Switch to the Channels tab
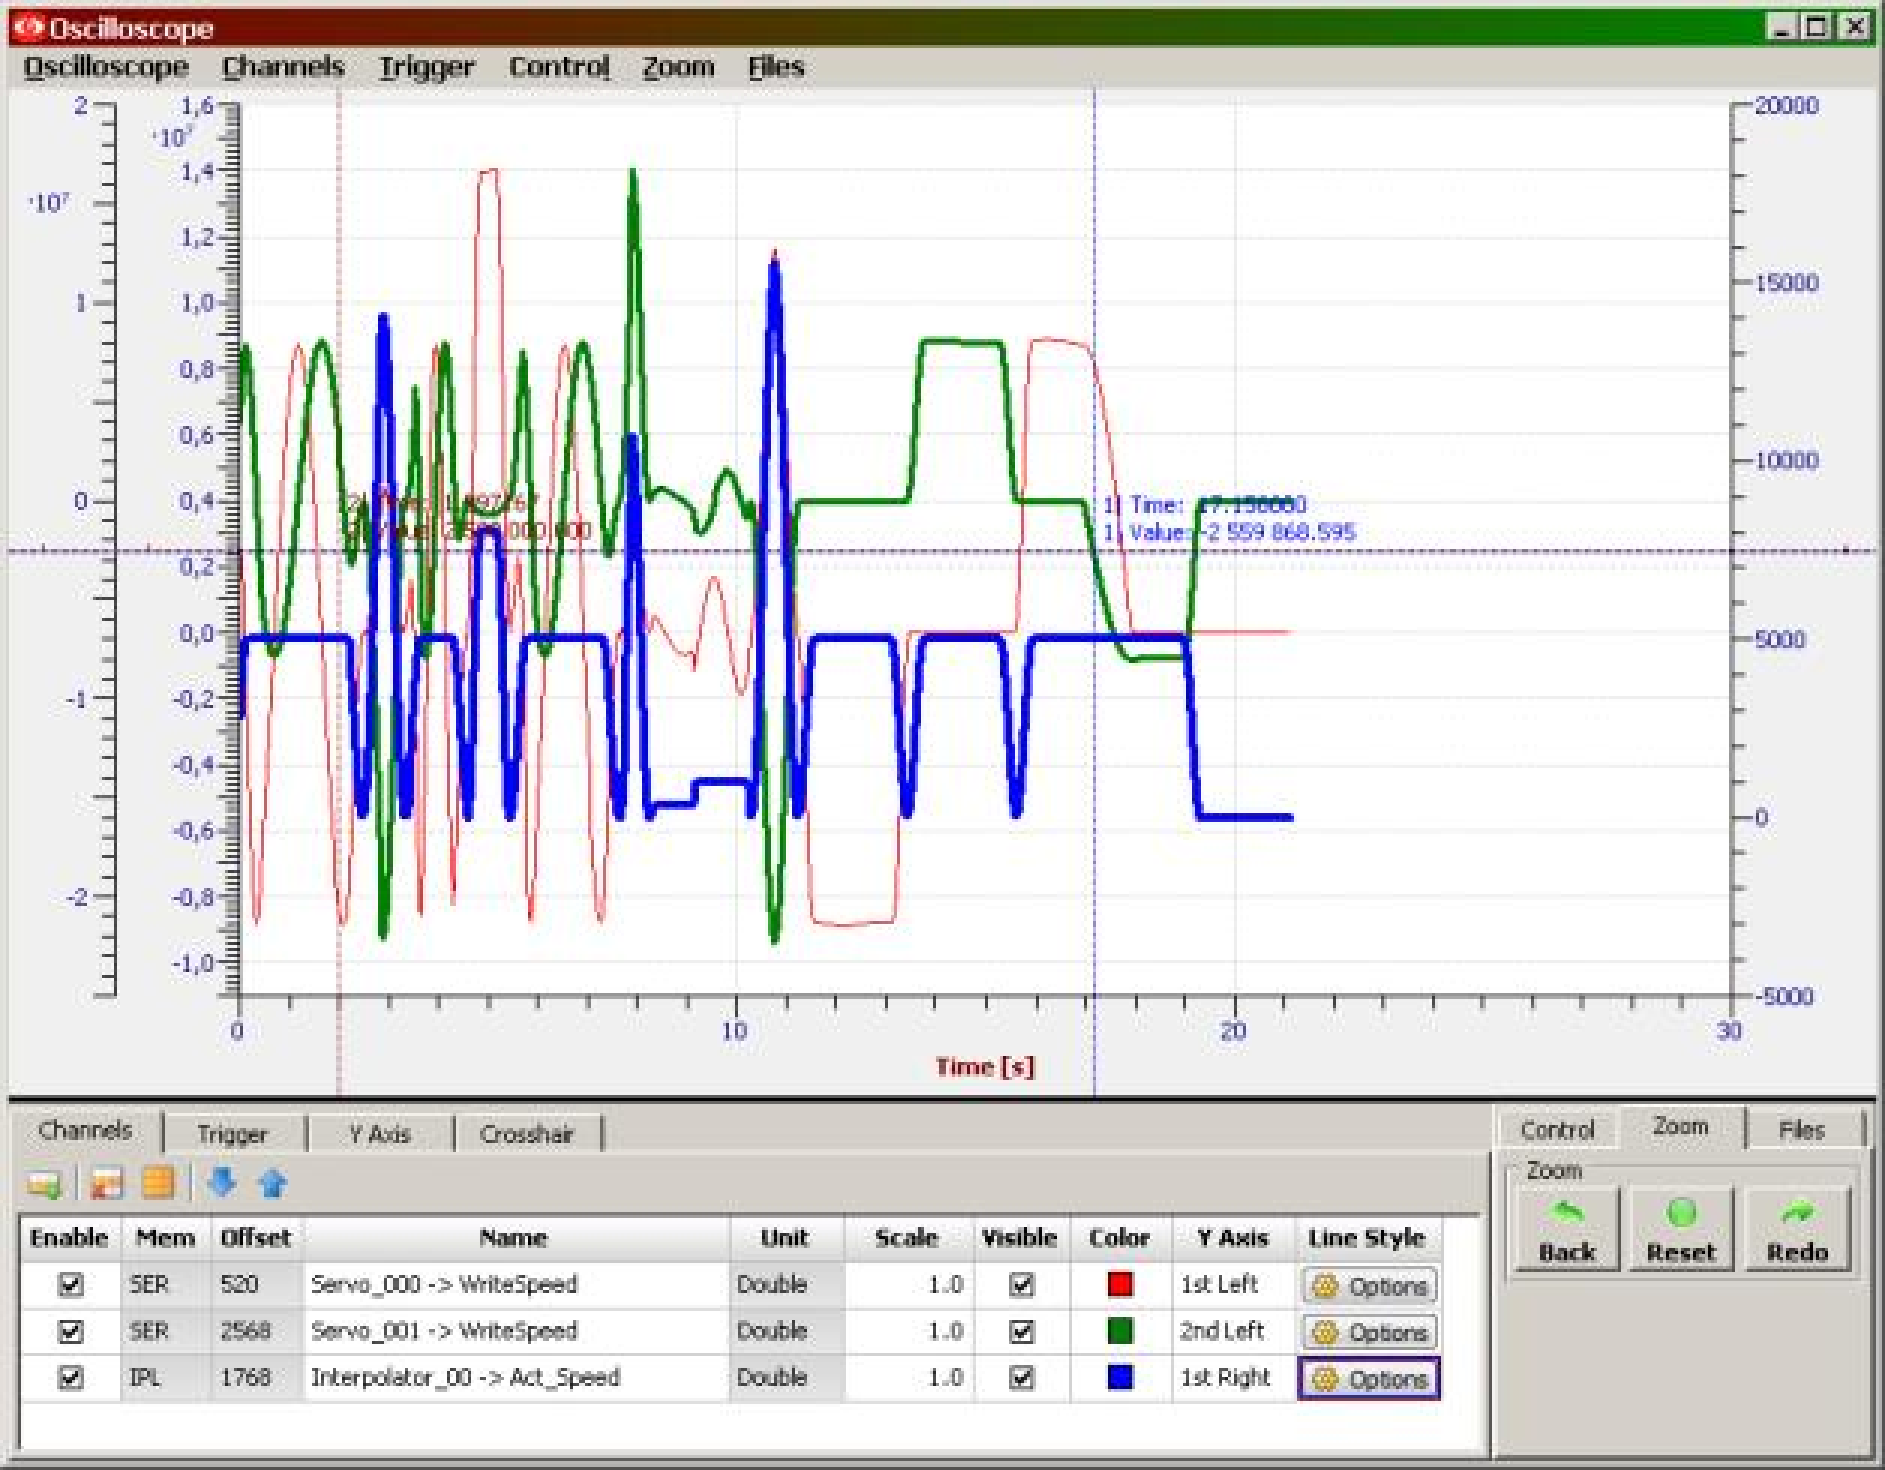This screenshot has height=1470, width=1885. [x=86, y=1131]
